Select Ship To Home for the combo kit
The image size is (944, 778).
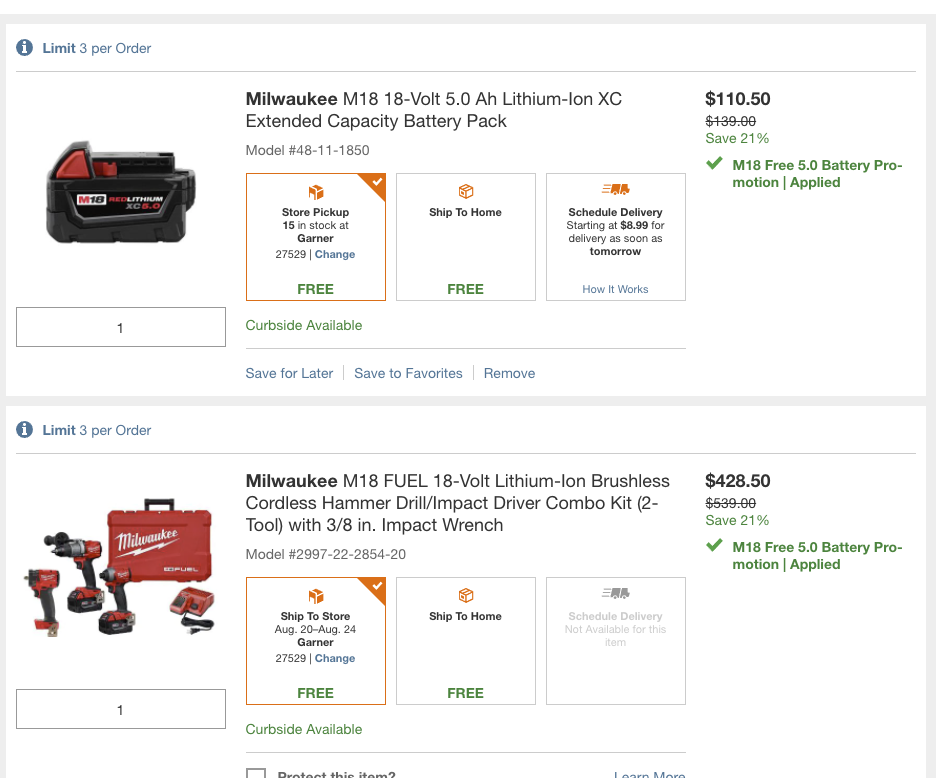[466, 641]
